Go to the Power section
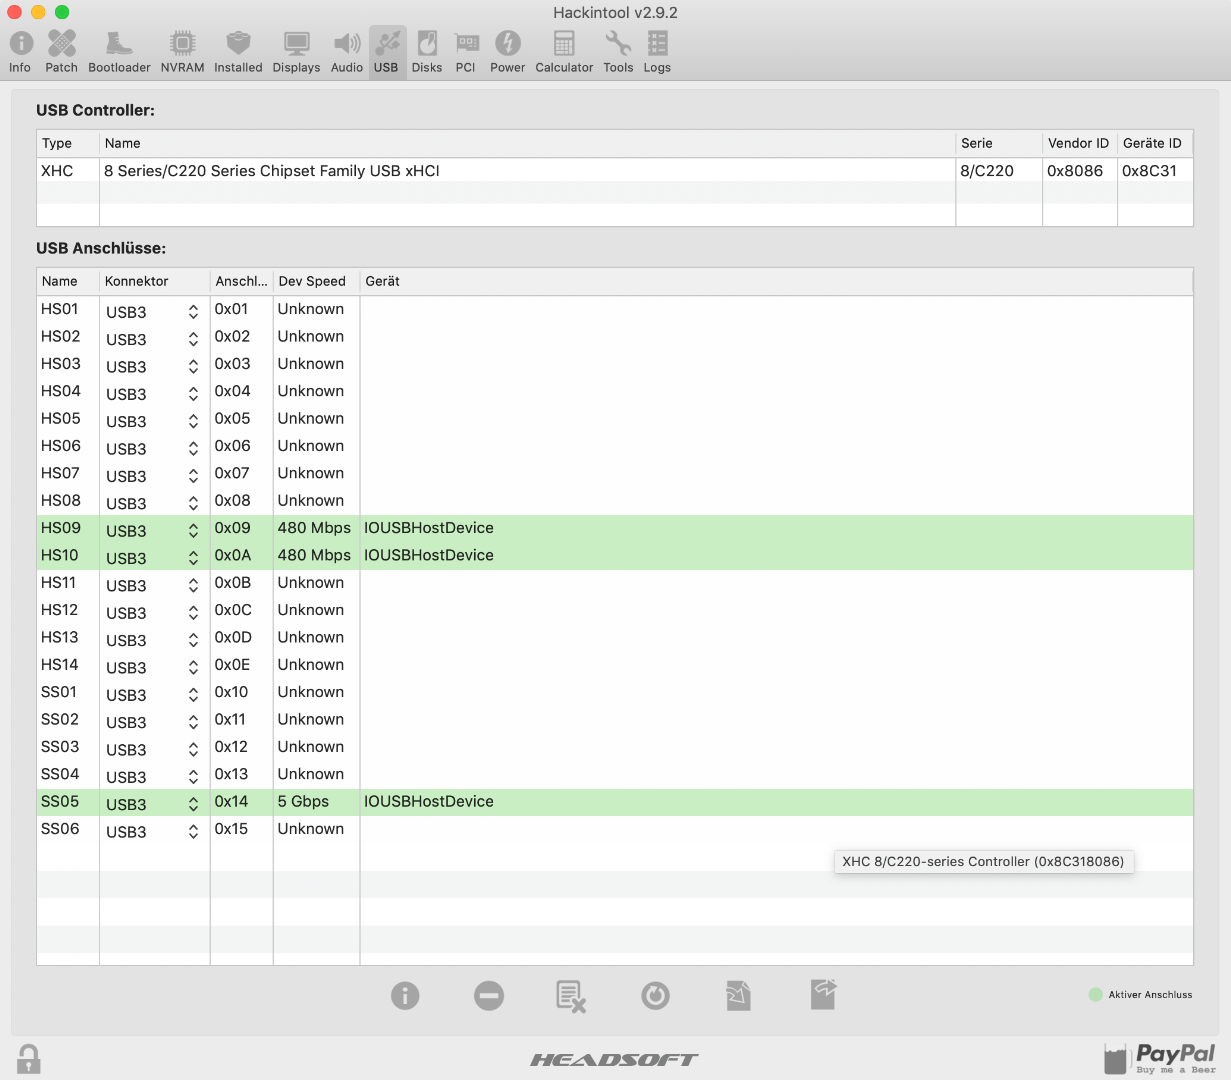 pos(507,52)
